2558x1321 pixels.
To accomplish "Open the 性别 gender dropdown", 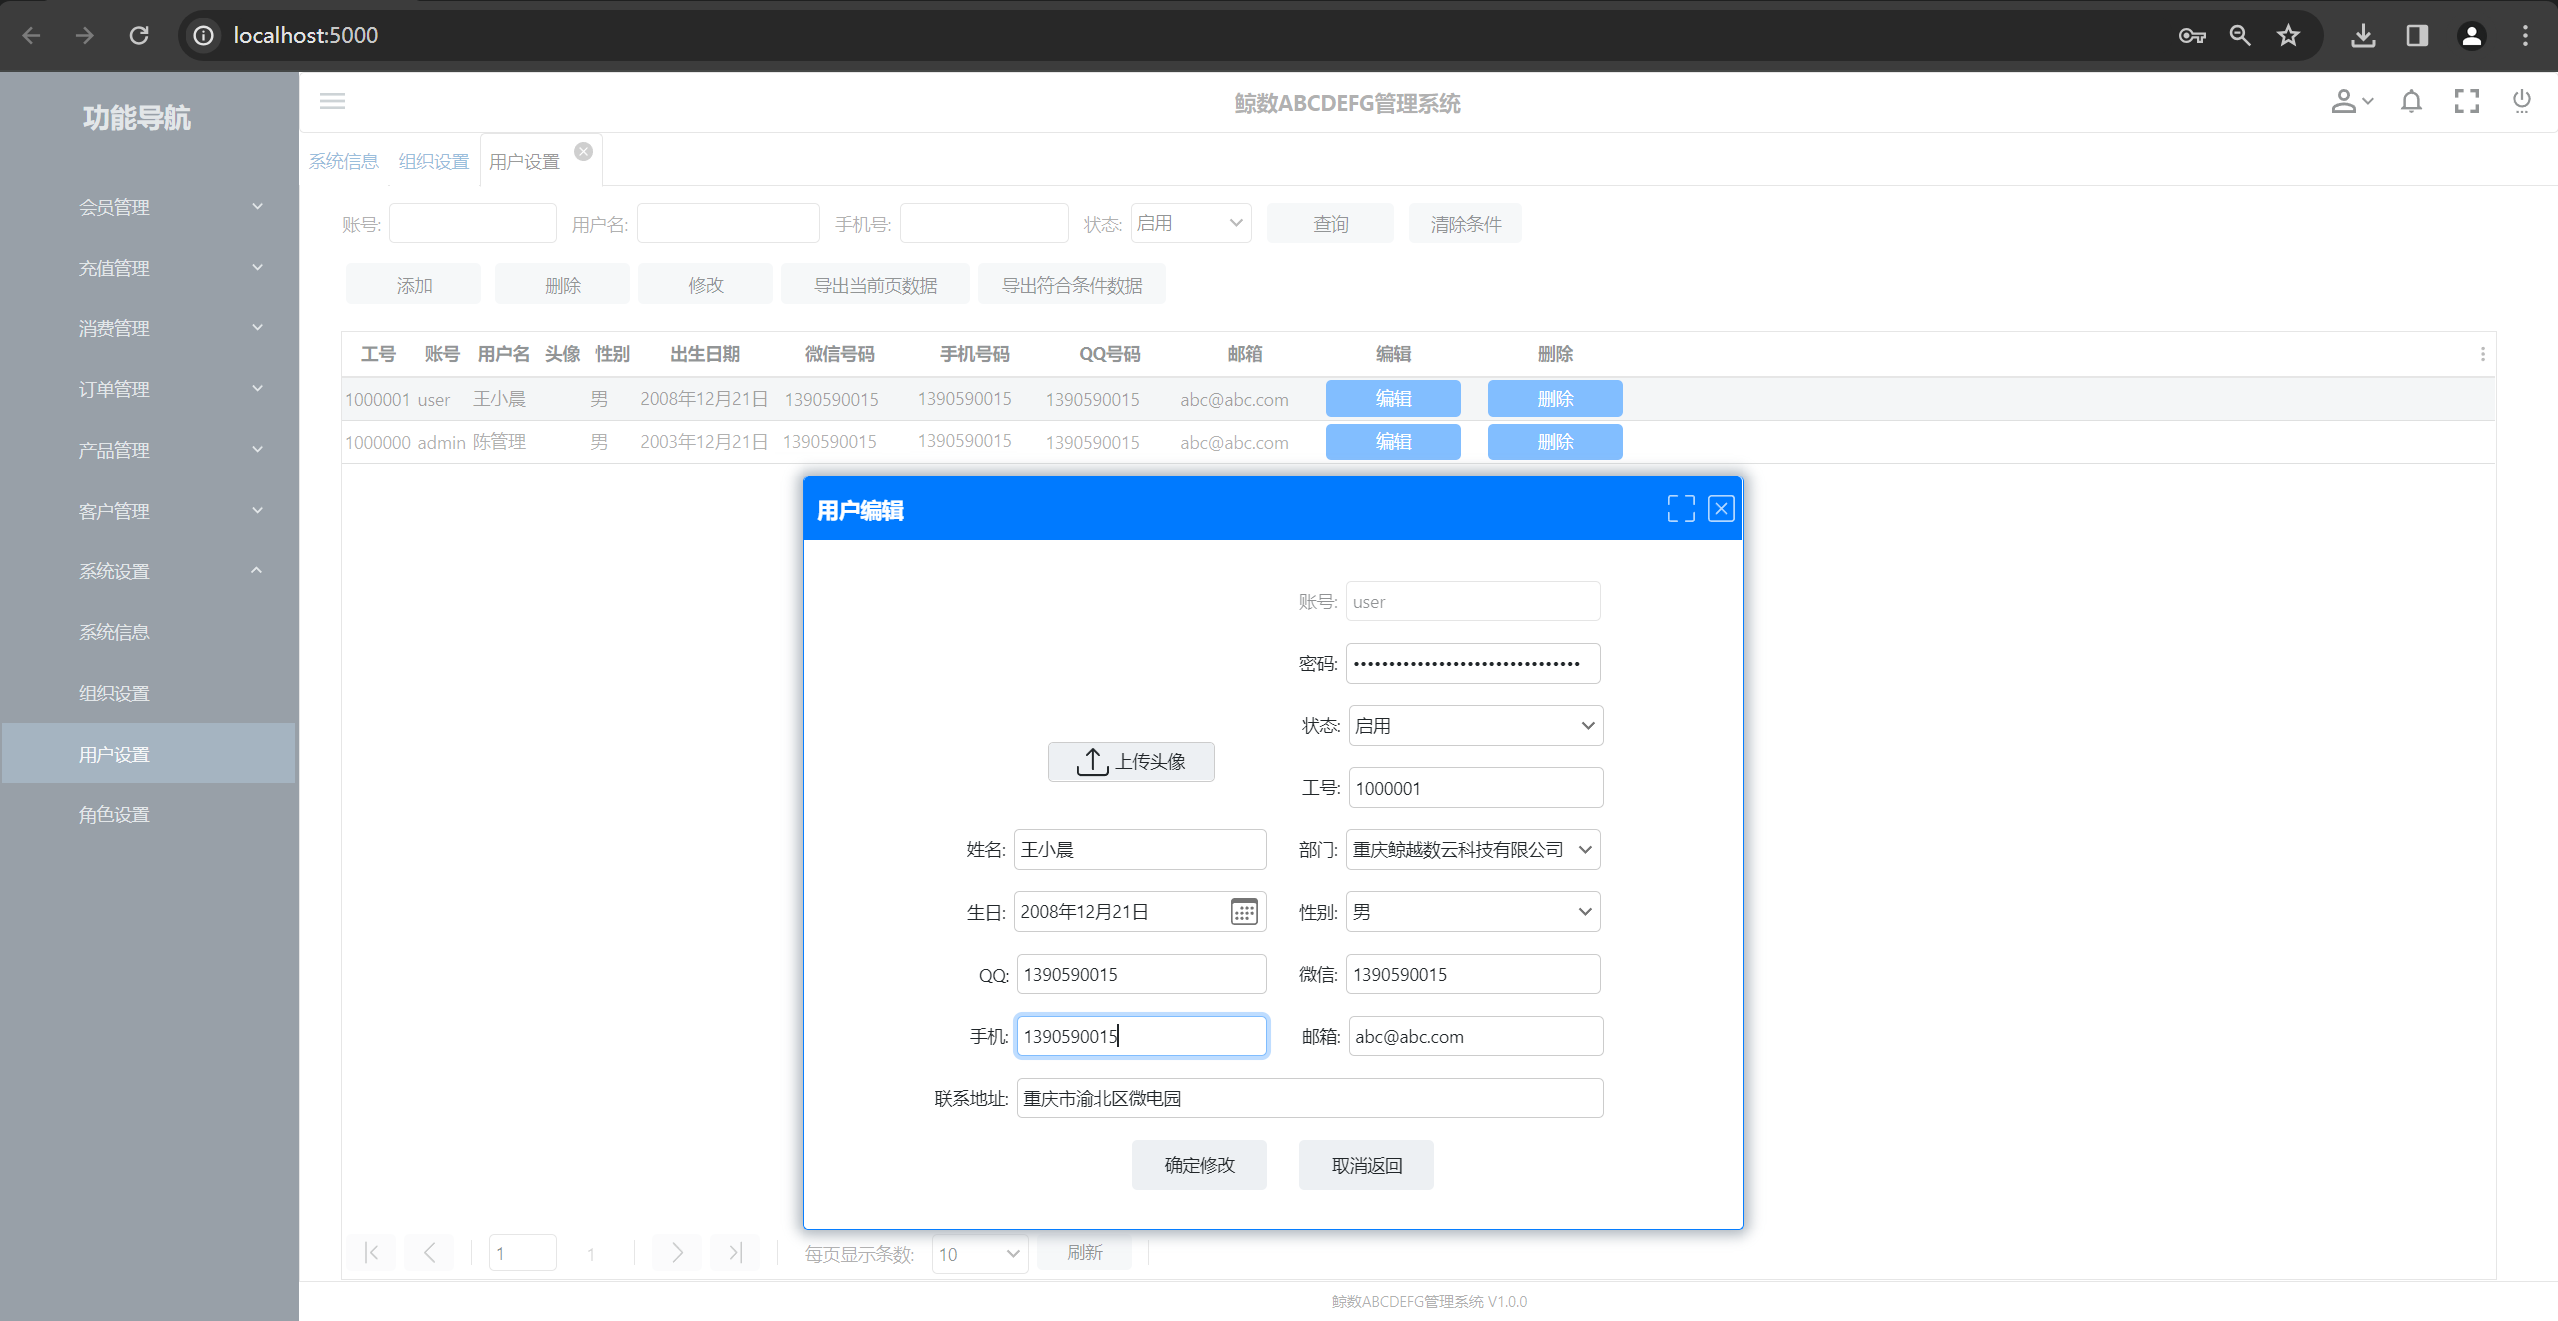I will pos(1472,912).
